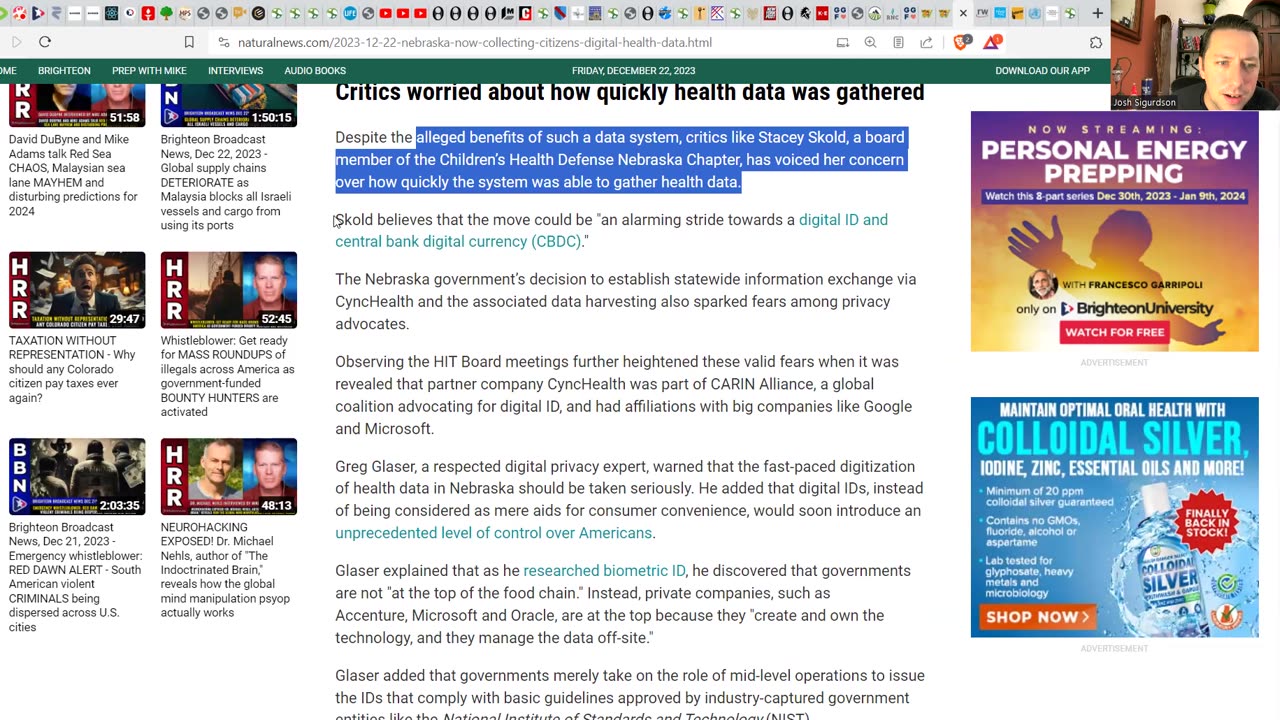The image size is (1280, 720).
Task: Click the cast/picture-in-picture icon in the address bar
Action: (843, 43)
